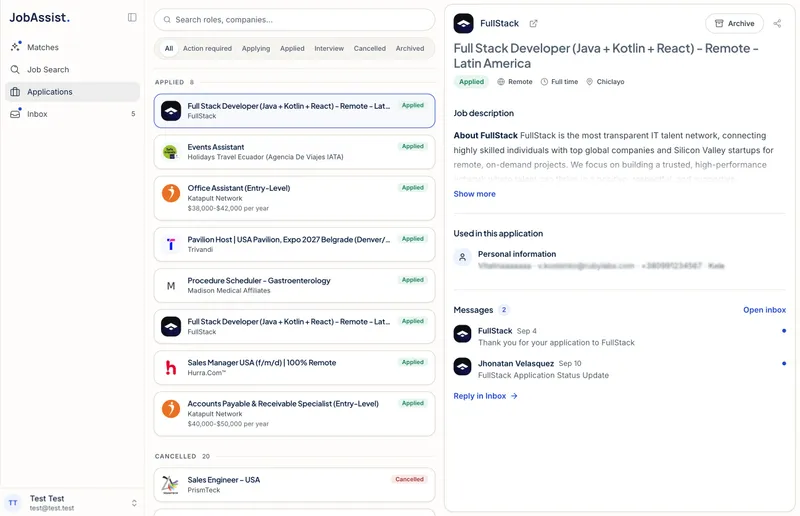Open FullStack external link icon
The image size is (800, 516).
(x=533, y=23)
